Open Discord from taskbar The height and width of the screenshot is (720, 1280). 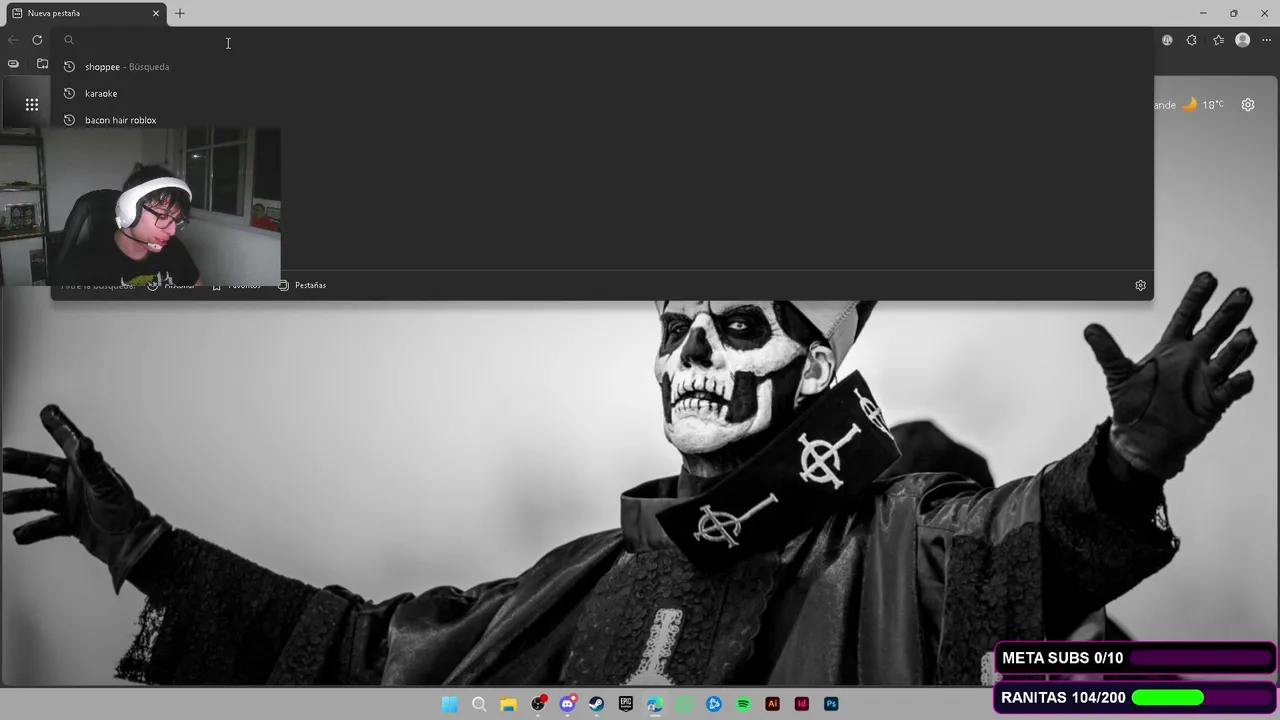pos(567,704)
